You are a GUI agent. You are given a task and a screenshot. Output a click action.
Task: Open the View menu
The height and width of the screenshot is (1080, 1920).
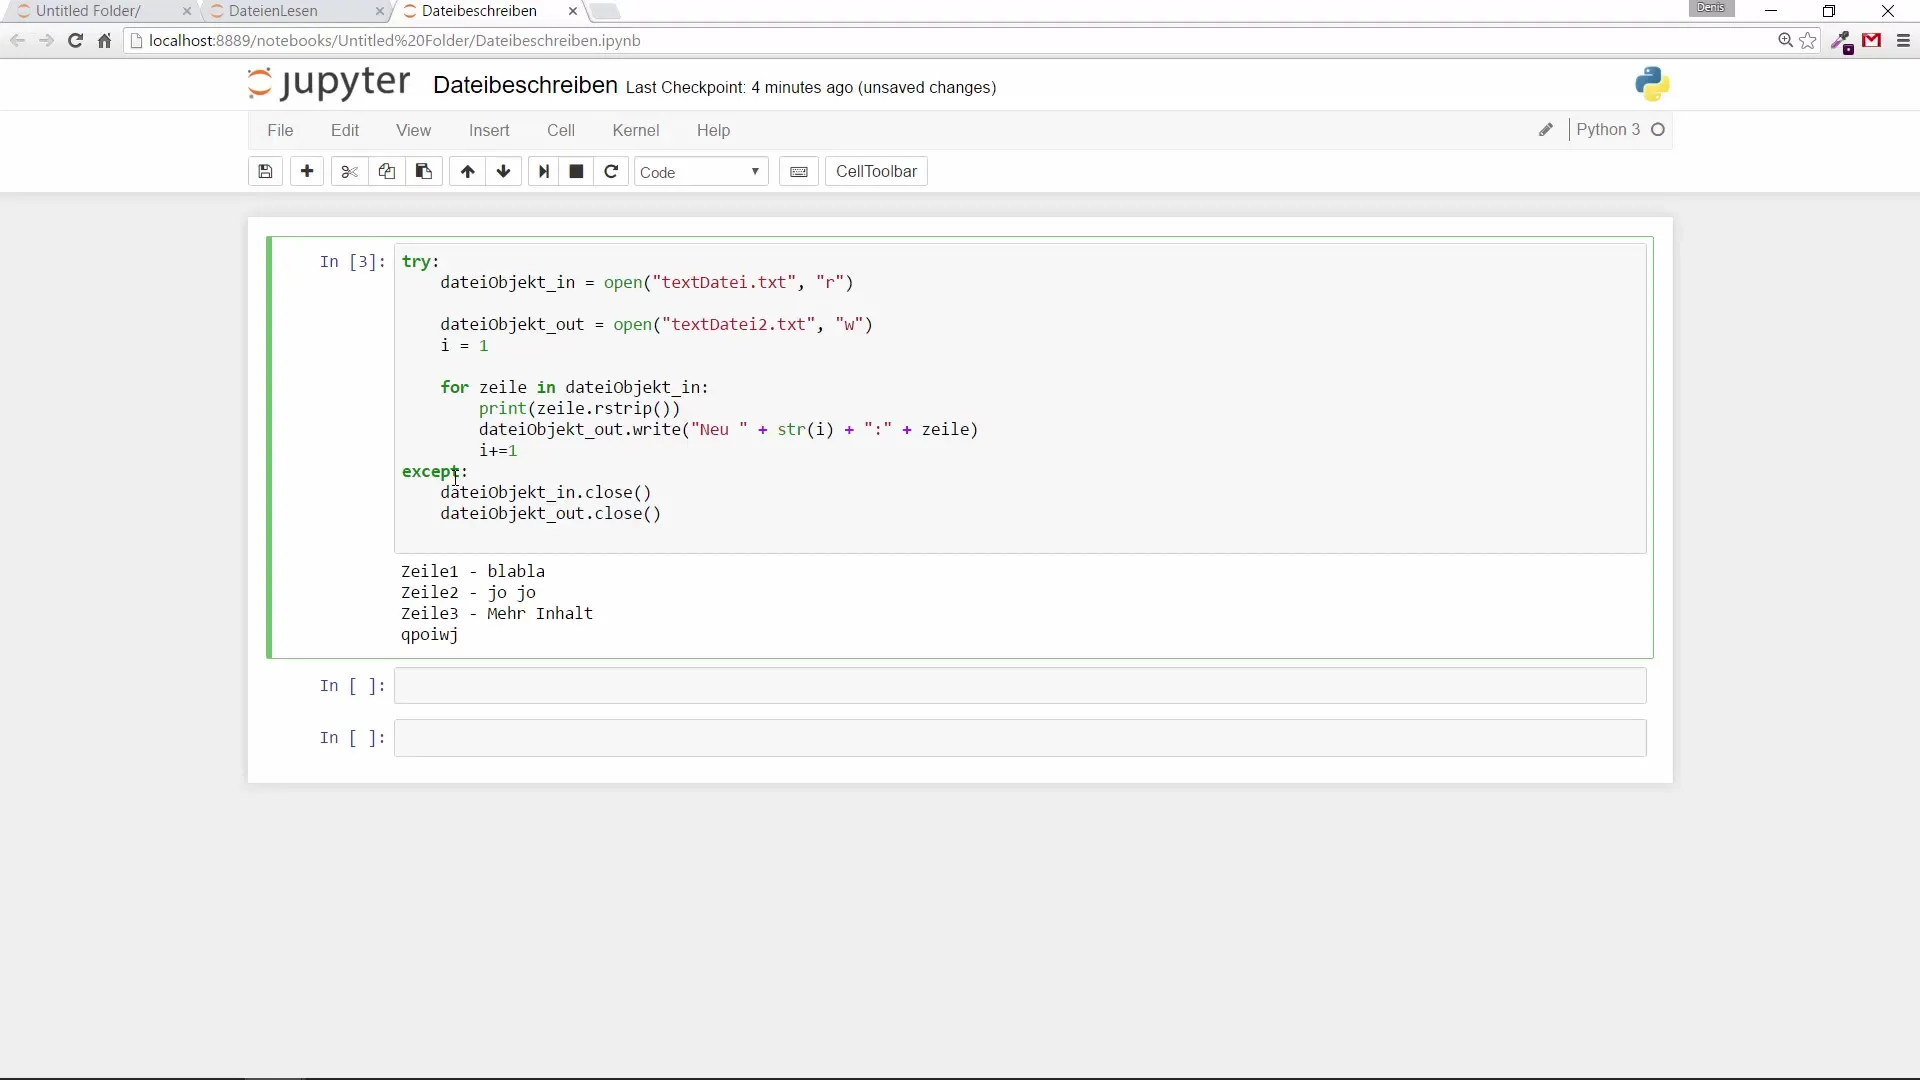click(x=413, y=130)
